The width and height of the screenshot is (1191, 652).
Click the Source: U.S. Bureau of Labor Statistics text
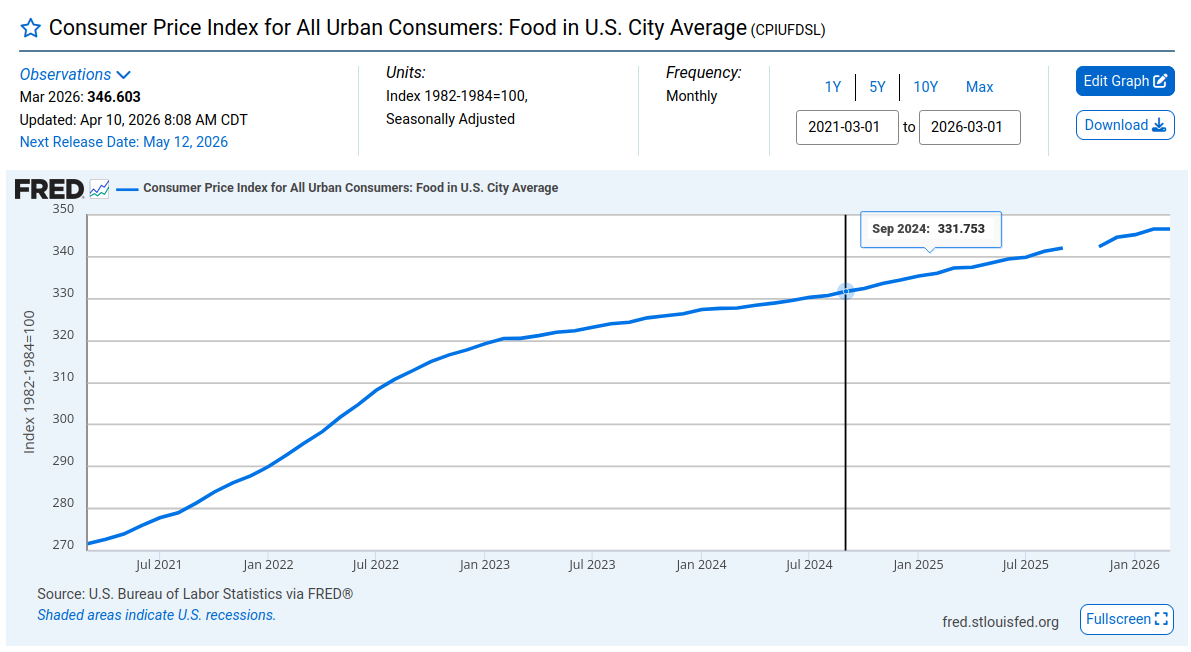click(195, 594)
